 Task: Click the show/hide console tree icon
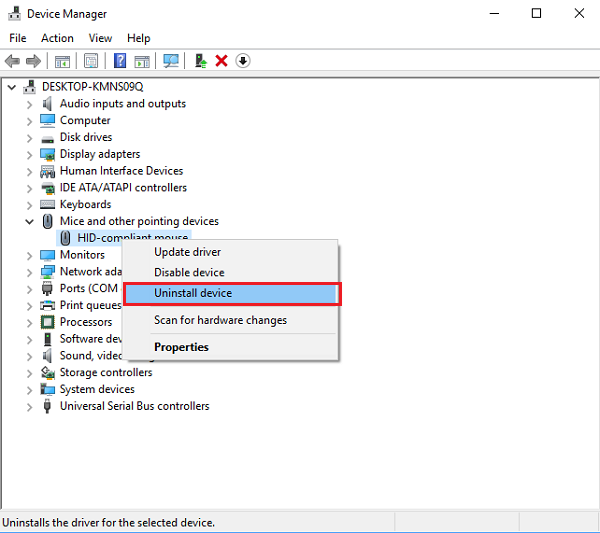pos(63,61)
